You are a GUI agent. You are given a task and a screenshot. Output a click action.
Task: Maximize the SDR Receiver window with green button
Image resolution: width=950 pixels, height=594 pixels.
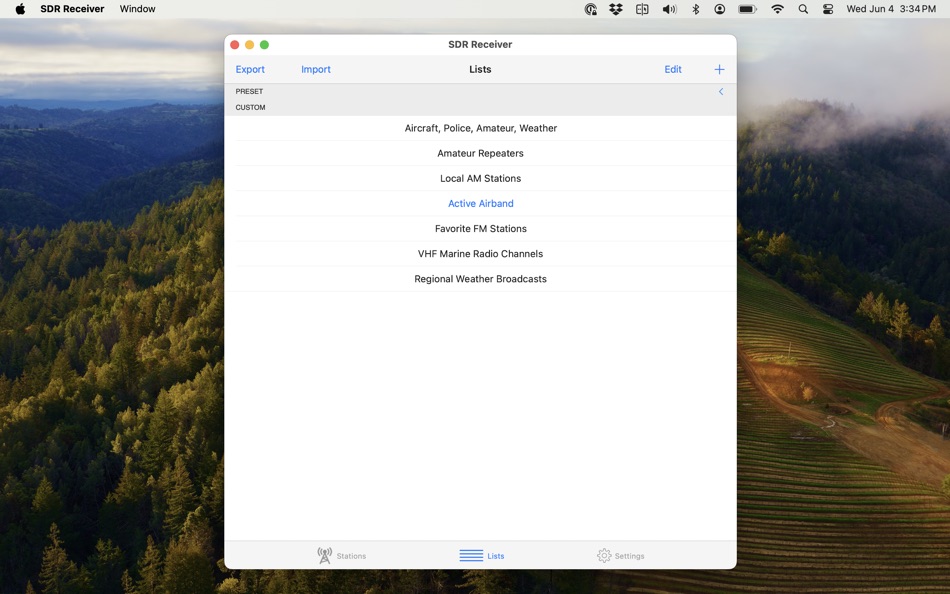tap(264, 45)
